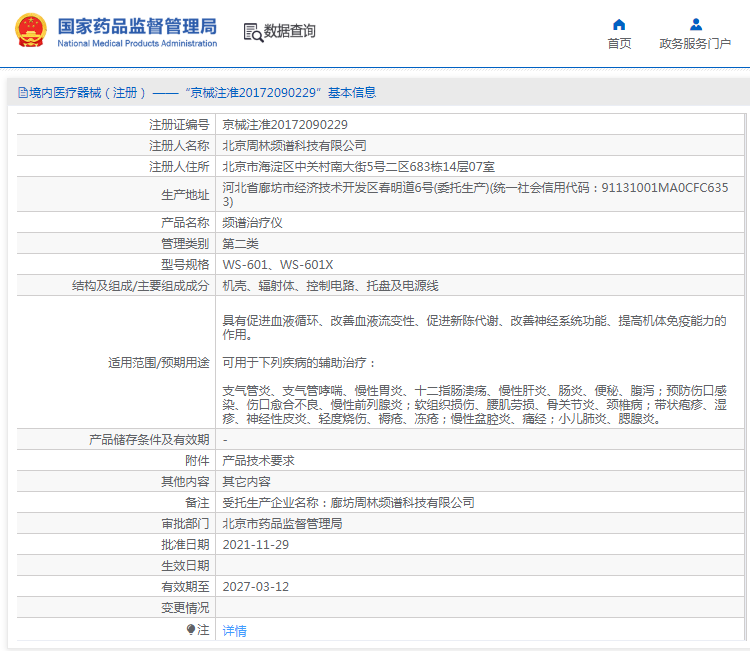Select 受托生产企业名称 remark text
Screen dimensions: 750x651
[348, 503]
